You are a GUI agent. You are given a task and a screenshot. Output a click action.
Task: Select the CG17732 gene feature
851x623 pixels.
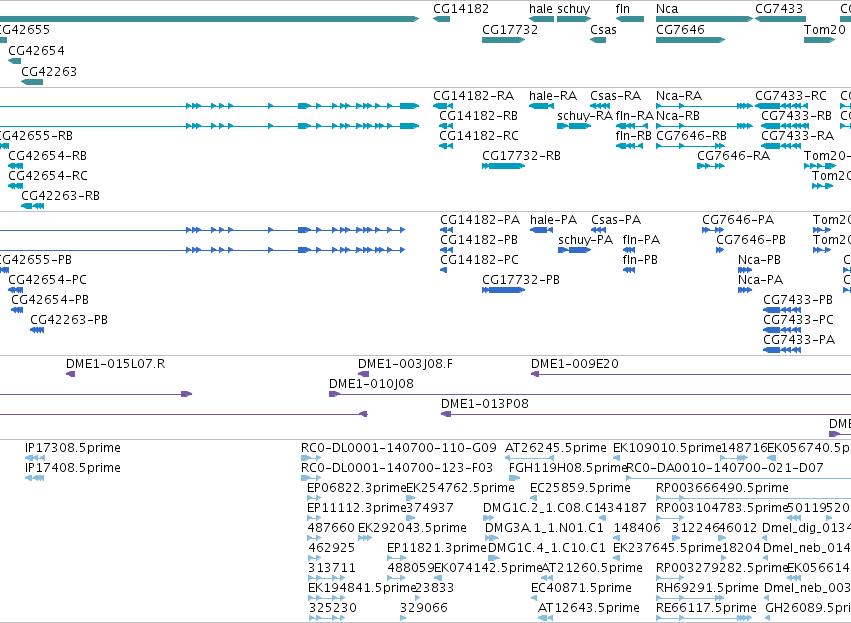point(503,40)
